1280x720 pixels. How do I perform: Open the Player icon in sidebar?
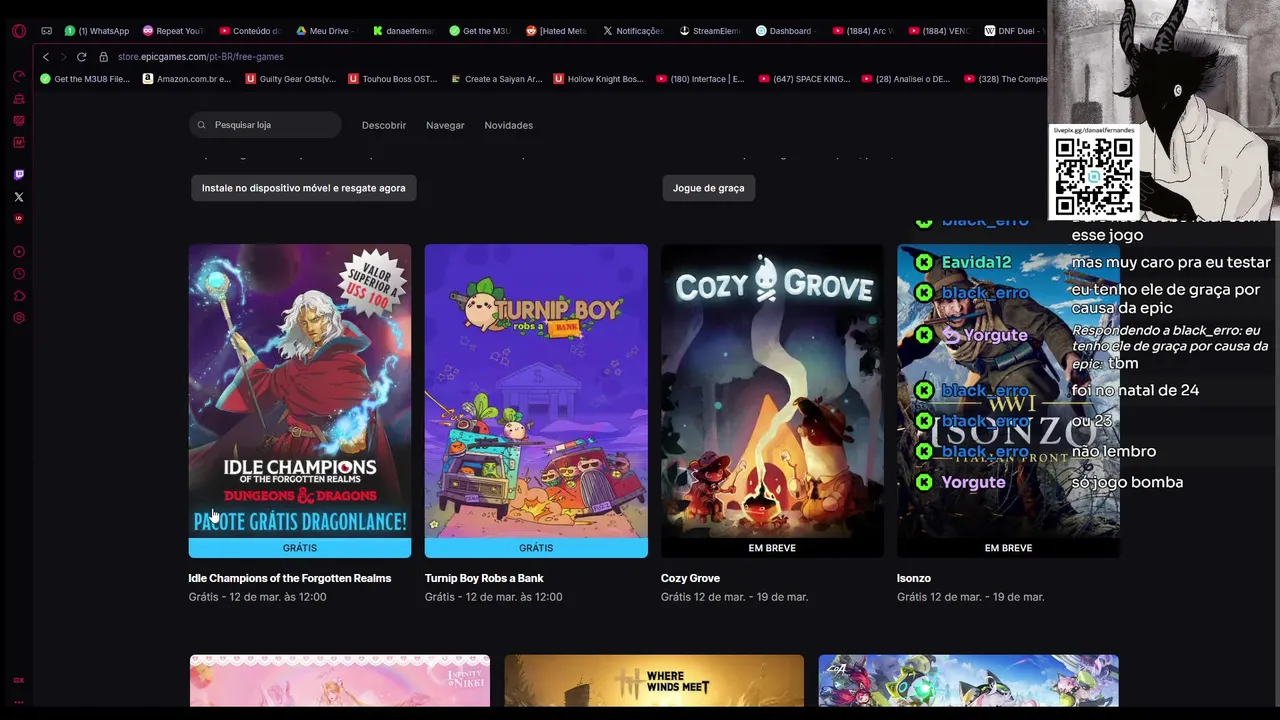coord(19,252)
